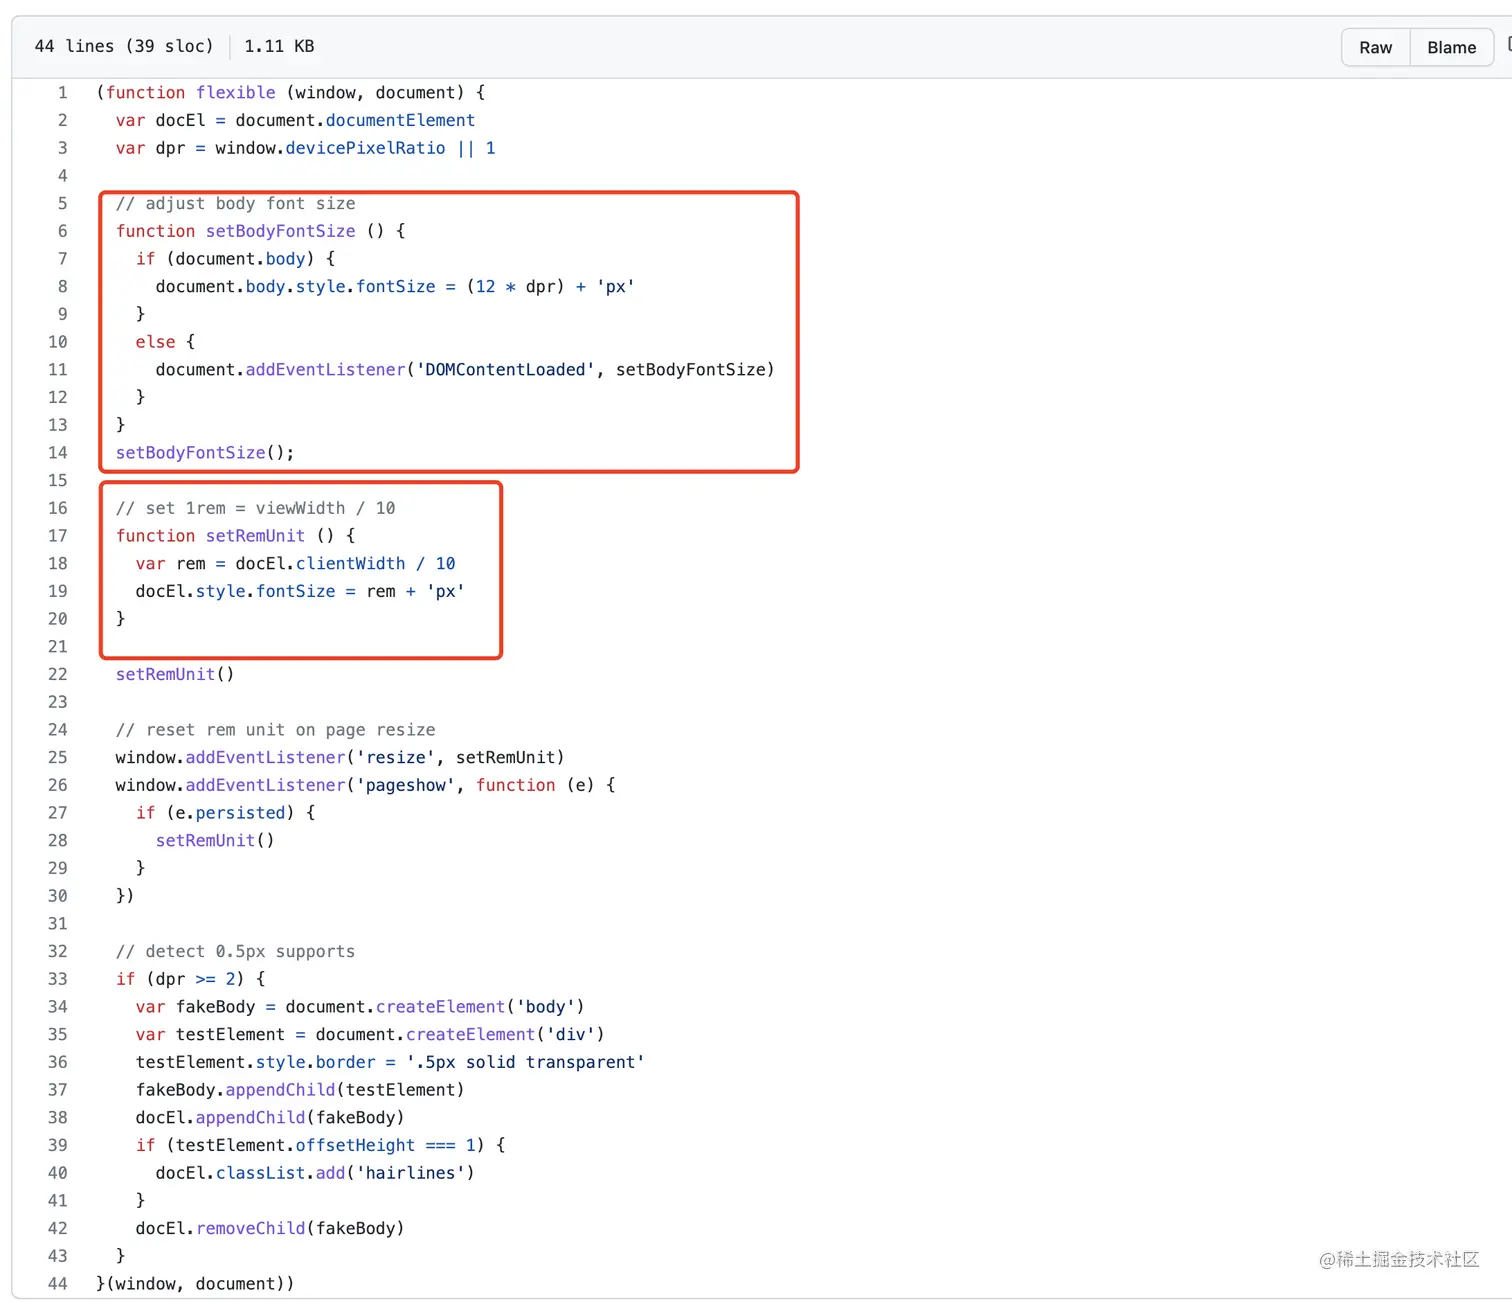Viewport: 1512px width, 1302px height.
Task: Select line number 22 in the gutter
Action: pos(58,674)
